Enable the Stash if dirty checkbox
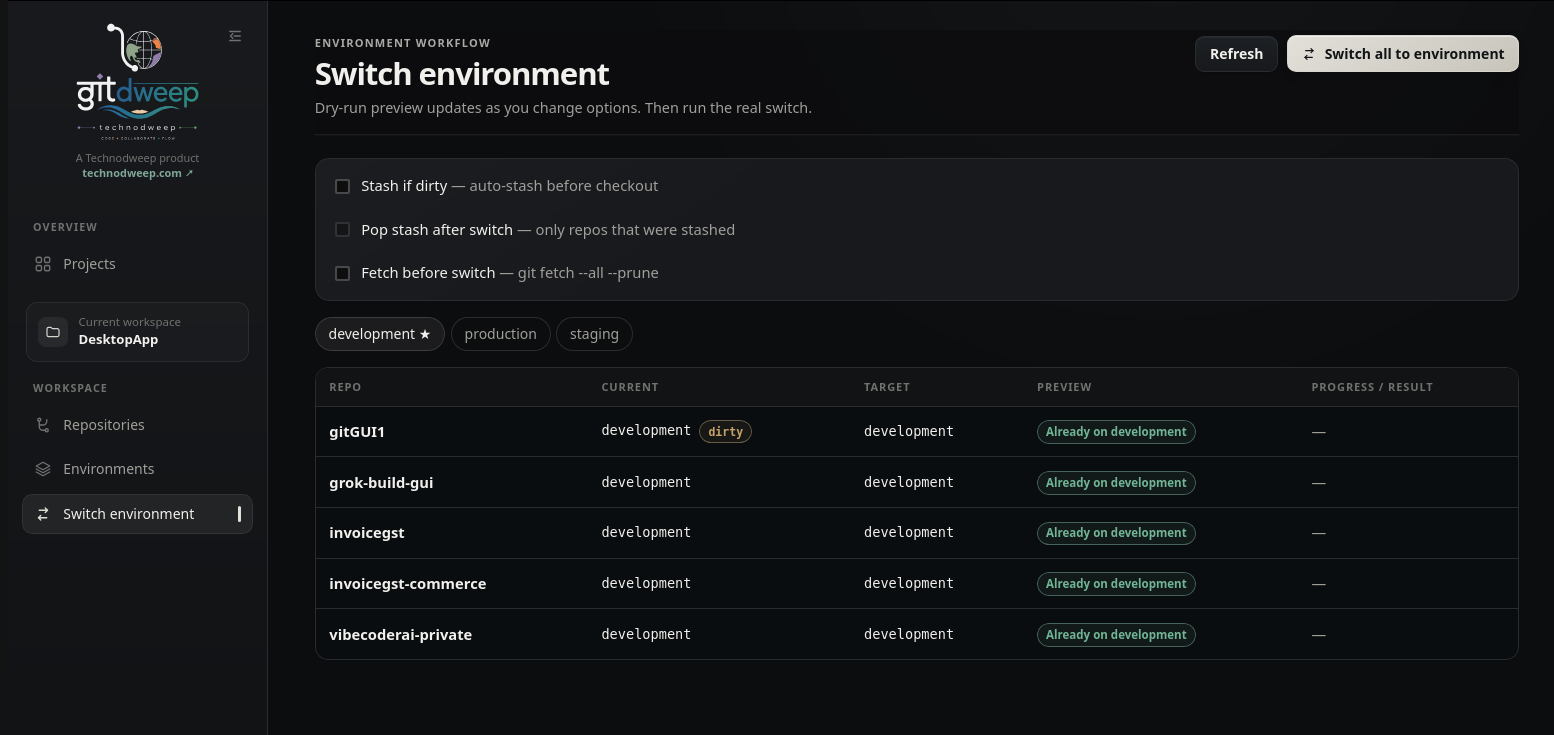 pyautogui.click(x=342, y=186)
